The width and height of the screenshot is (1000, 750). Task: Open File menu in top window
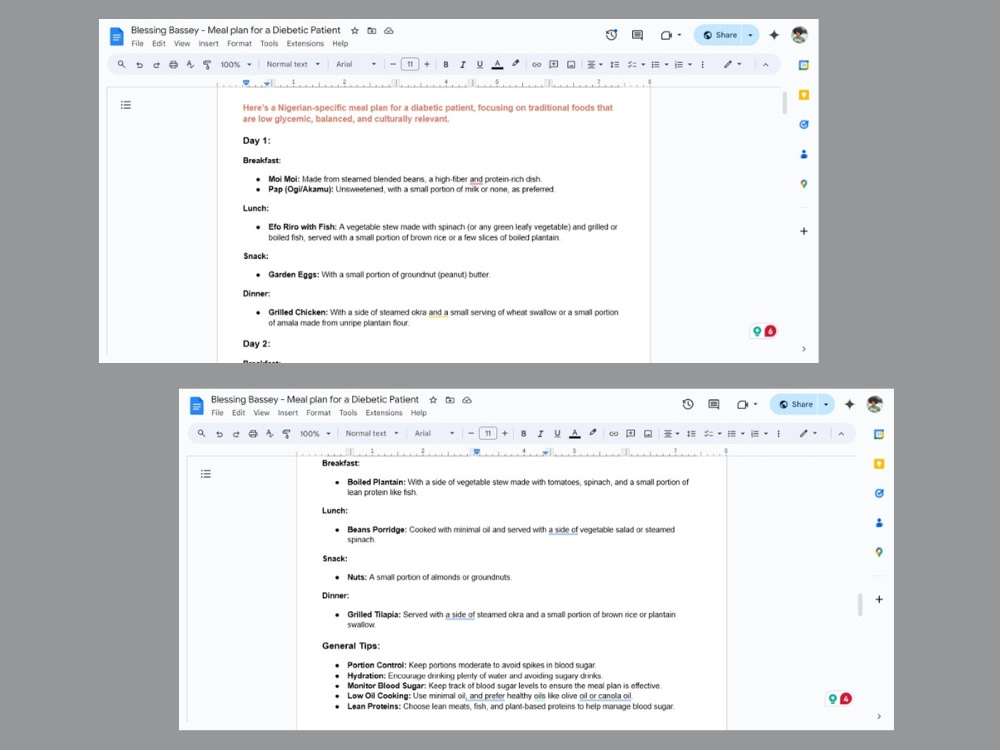pos(137,43)
